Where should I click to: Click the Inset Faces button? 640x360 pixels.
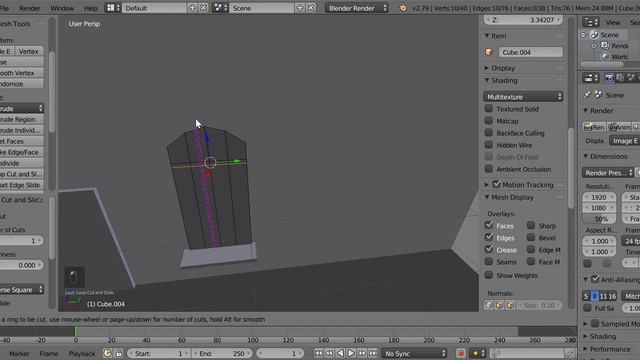pyautogui.click(x=22, y=141)
